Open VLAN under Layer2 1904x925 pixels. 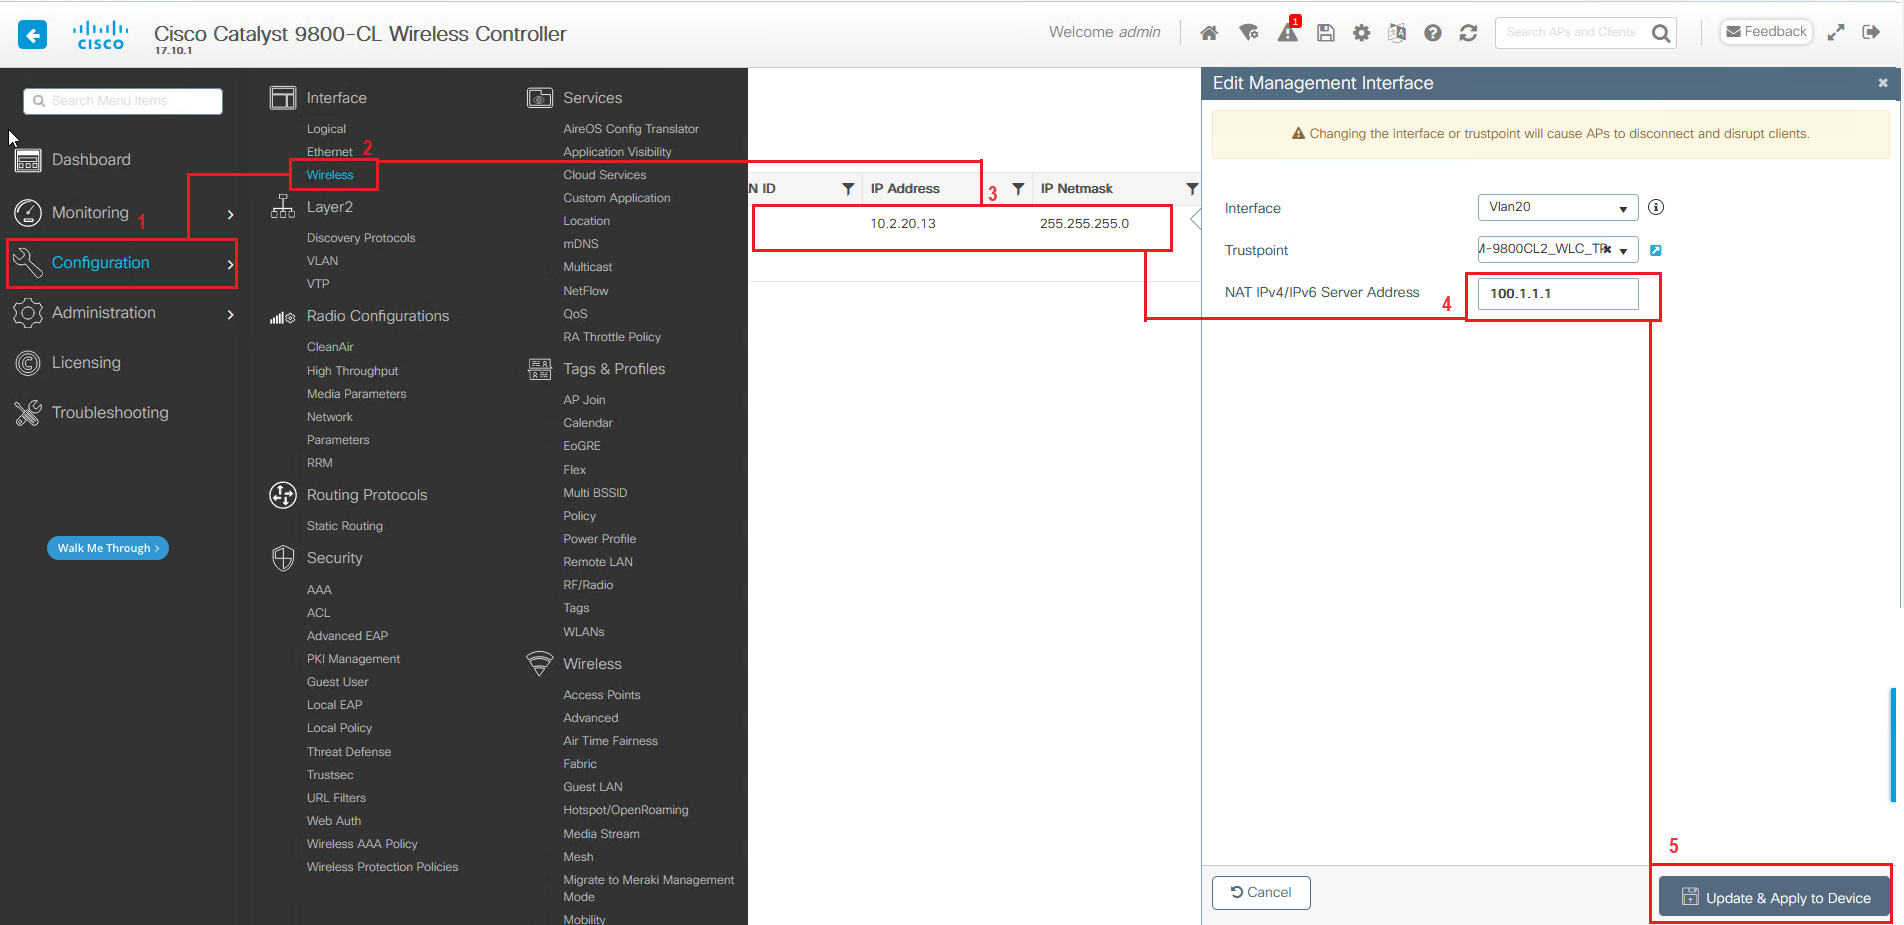click(x=322, y=261)
